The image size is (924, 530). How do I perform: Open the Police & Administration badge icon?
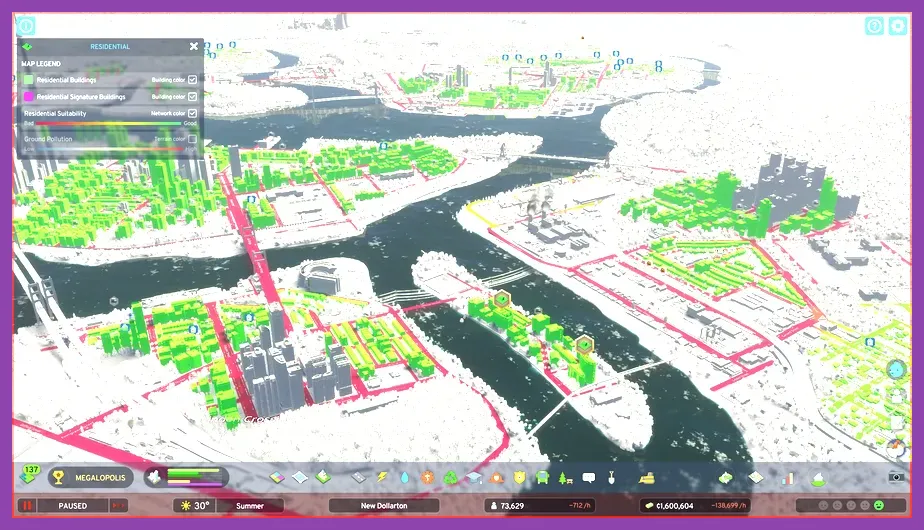pyautogui.click(x=519, y=478)
